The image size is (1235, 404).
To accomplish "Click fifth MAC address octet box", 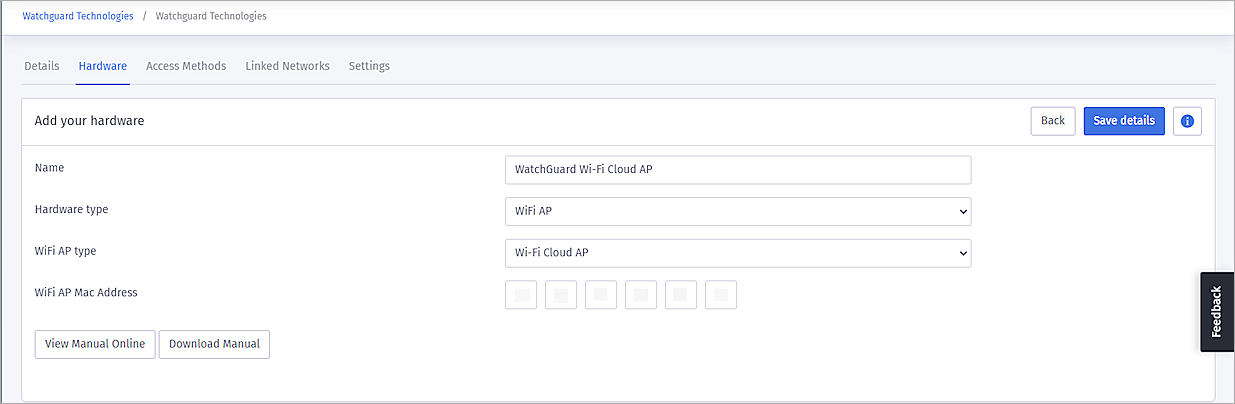I will pos(681,295).
